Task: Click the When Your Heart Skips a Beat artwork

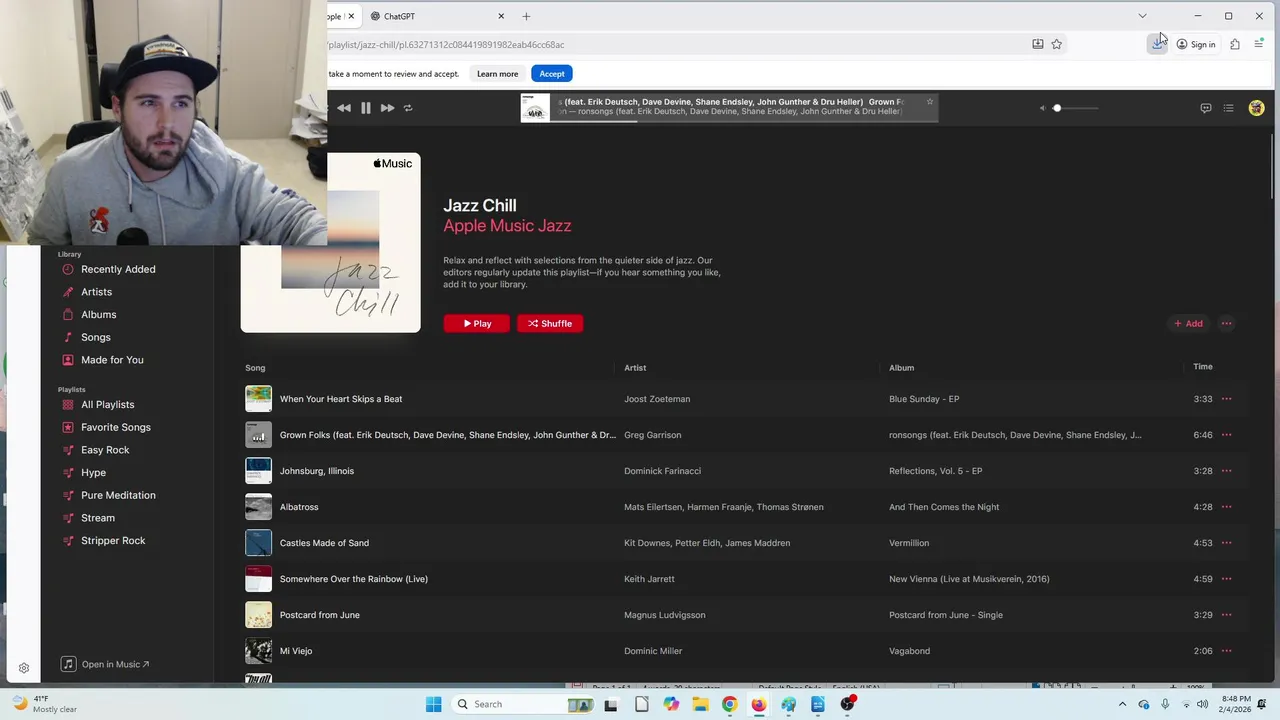Action: coord(258,398)
